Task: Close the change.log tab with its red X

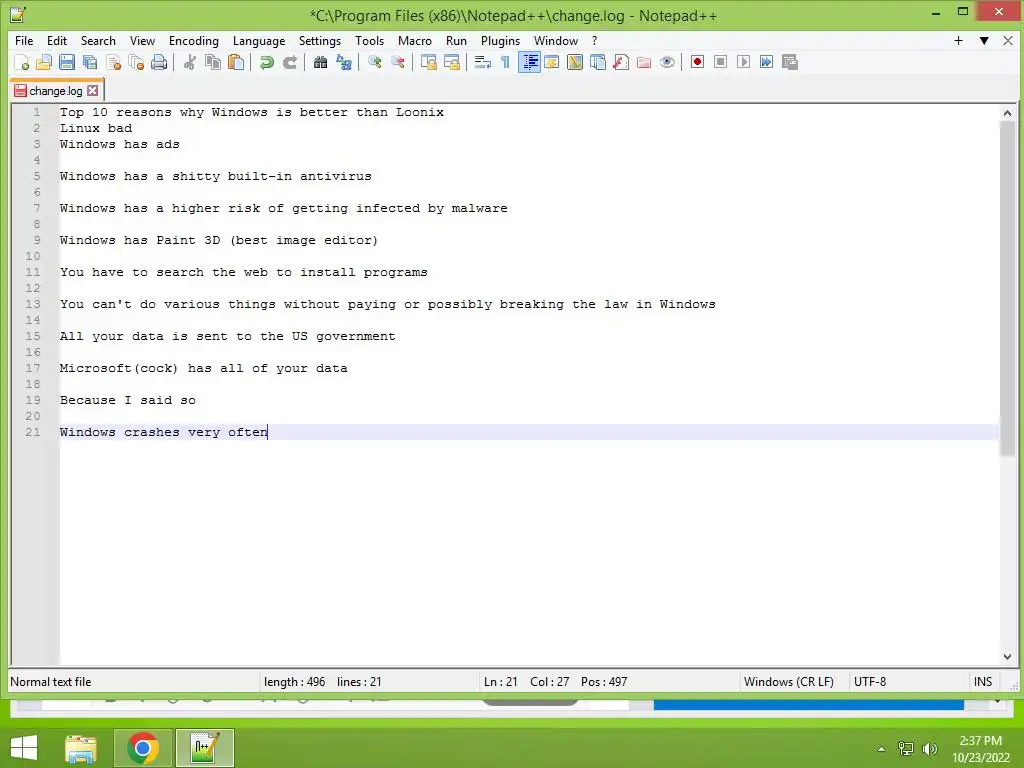Action: click(x=93, y=91)
